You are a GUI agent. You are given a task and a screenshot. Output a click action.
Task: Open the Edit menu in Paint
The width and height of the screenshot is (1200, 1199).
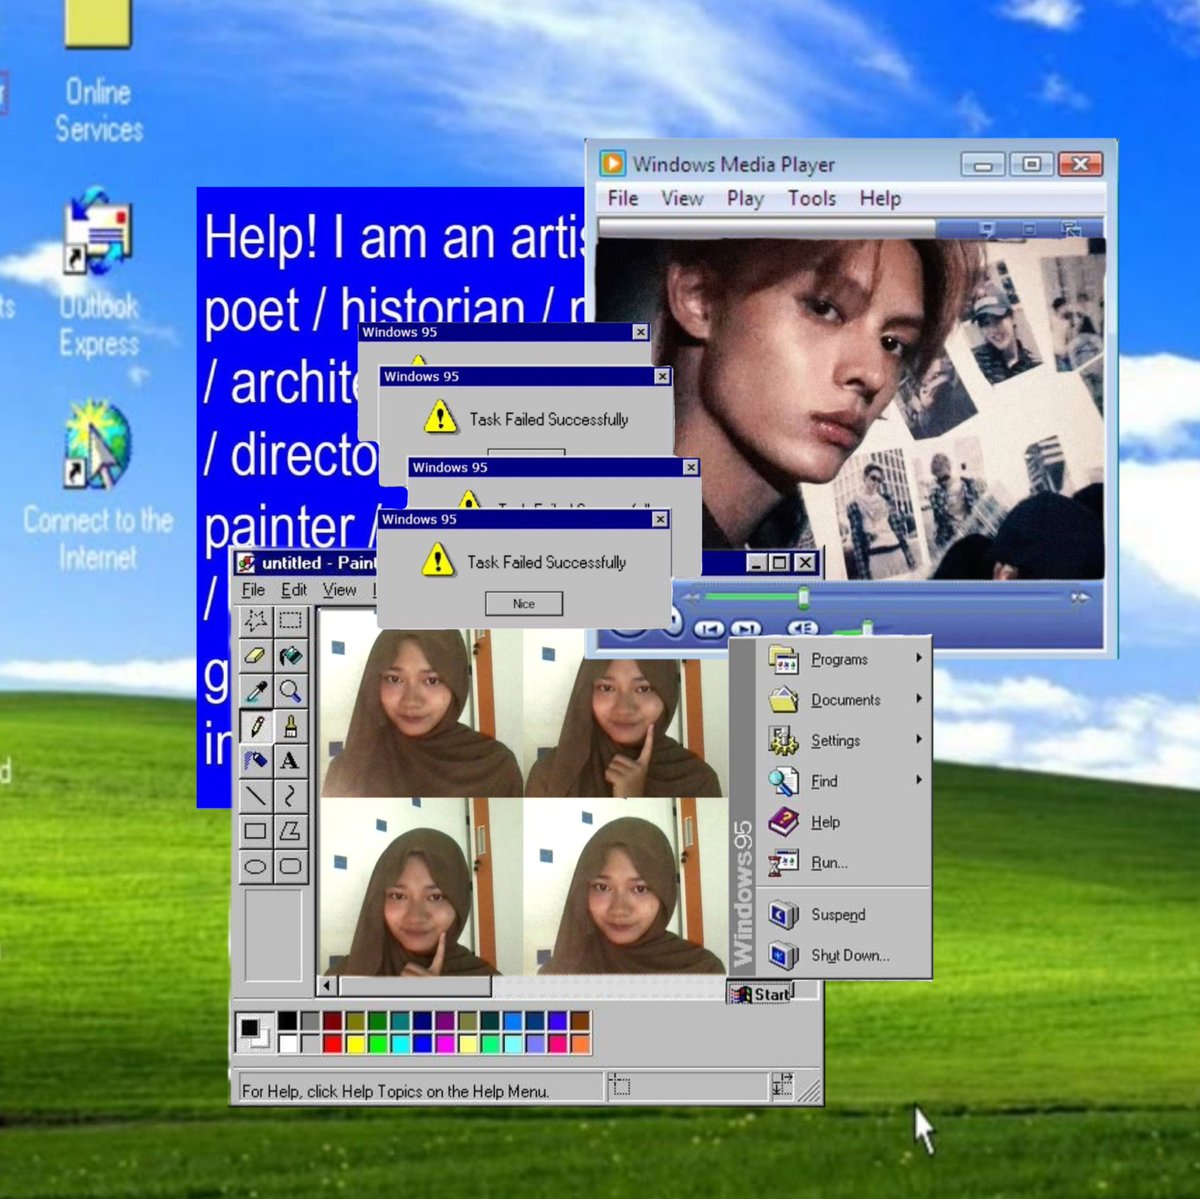[293, 590]
